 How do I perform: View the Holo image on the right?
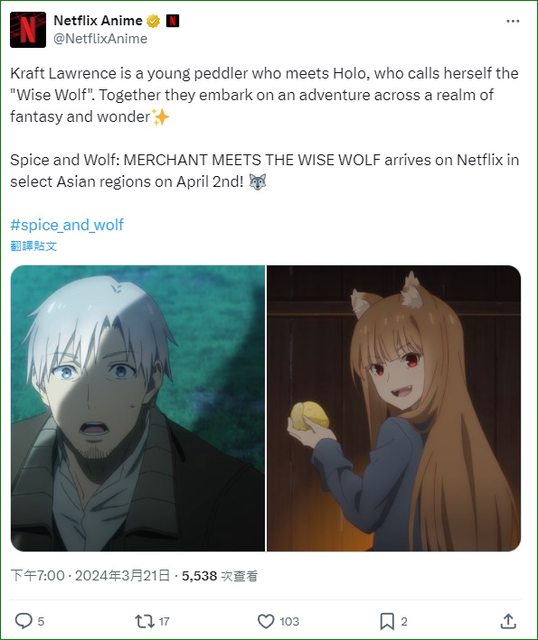pos(394,408)
